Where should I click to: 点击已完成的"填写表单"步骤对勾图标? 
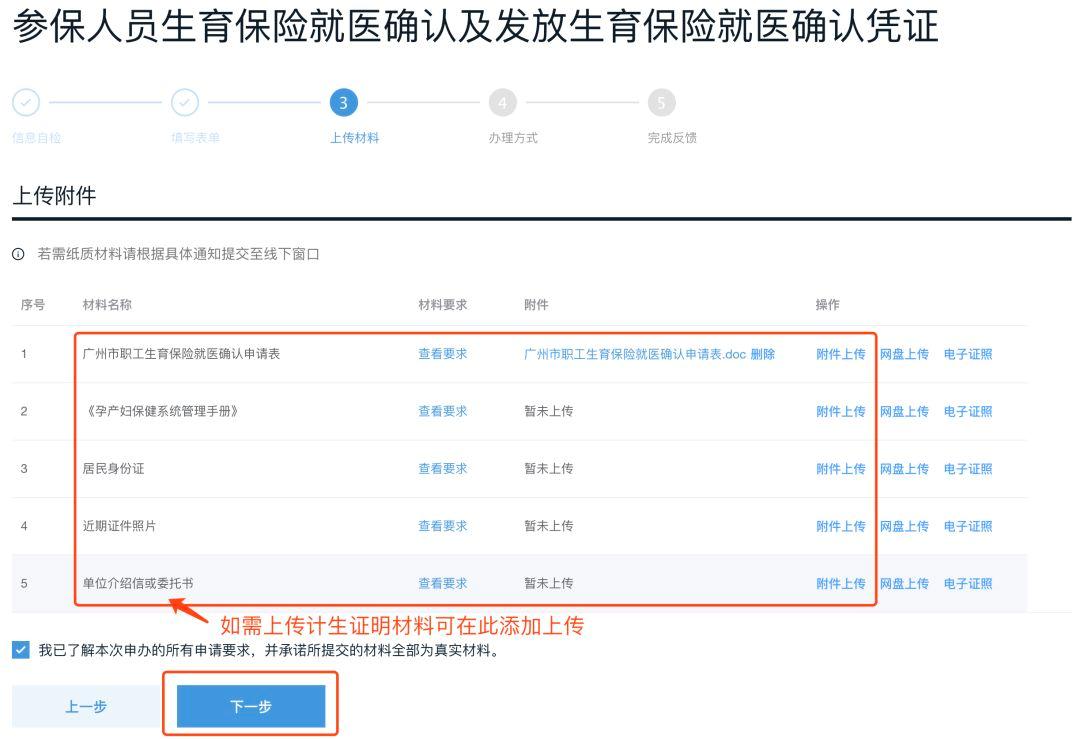pyautogui.click(x=185, y=103)
